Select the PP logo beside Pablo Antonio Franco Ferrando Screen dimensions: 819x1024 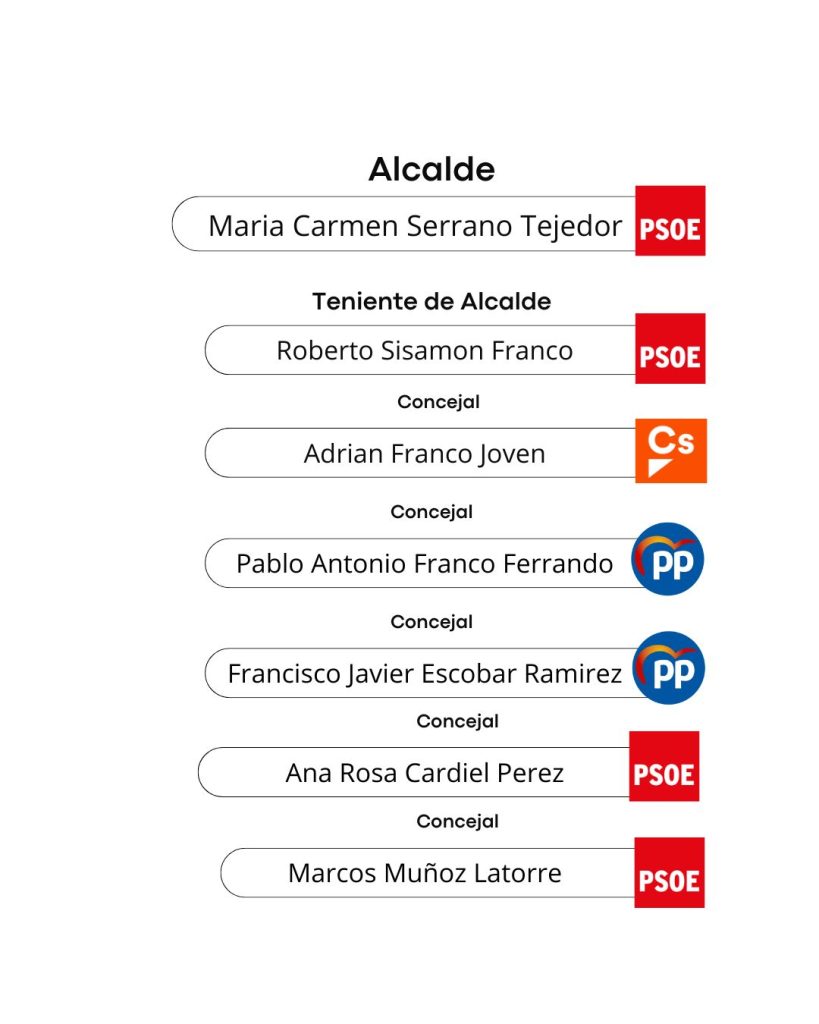pos(668,560)
